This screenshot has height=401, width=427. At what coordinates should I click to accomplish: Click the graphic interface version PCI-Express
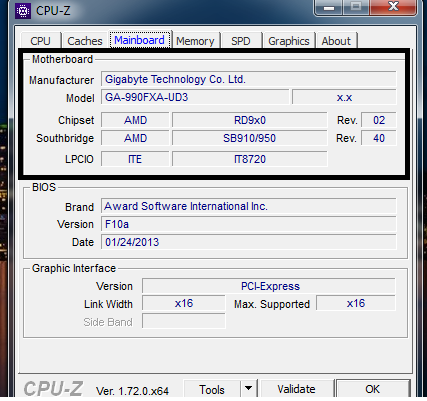pos(269,286)
